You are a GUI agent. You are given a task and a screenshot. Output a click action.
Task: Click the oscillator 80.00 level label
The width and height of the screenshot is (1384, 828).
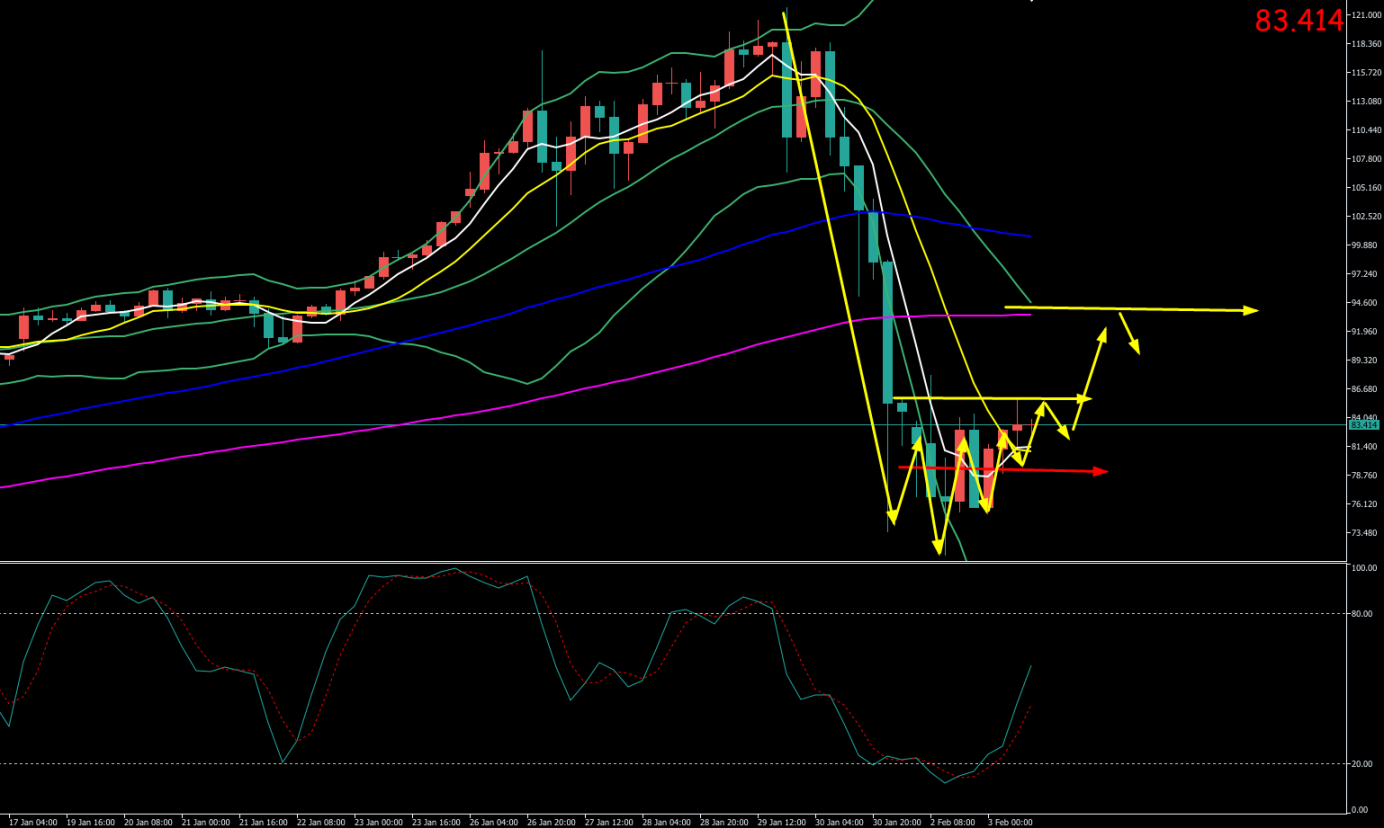click(1360, 614)
